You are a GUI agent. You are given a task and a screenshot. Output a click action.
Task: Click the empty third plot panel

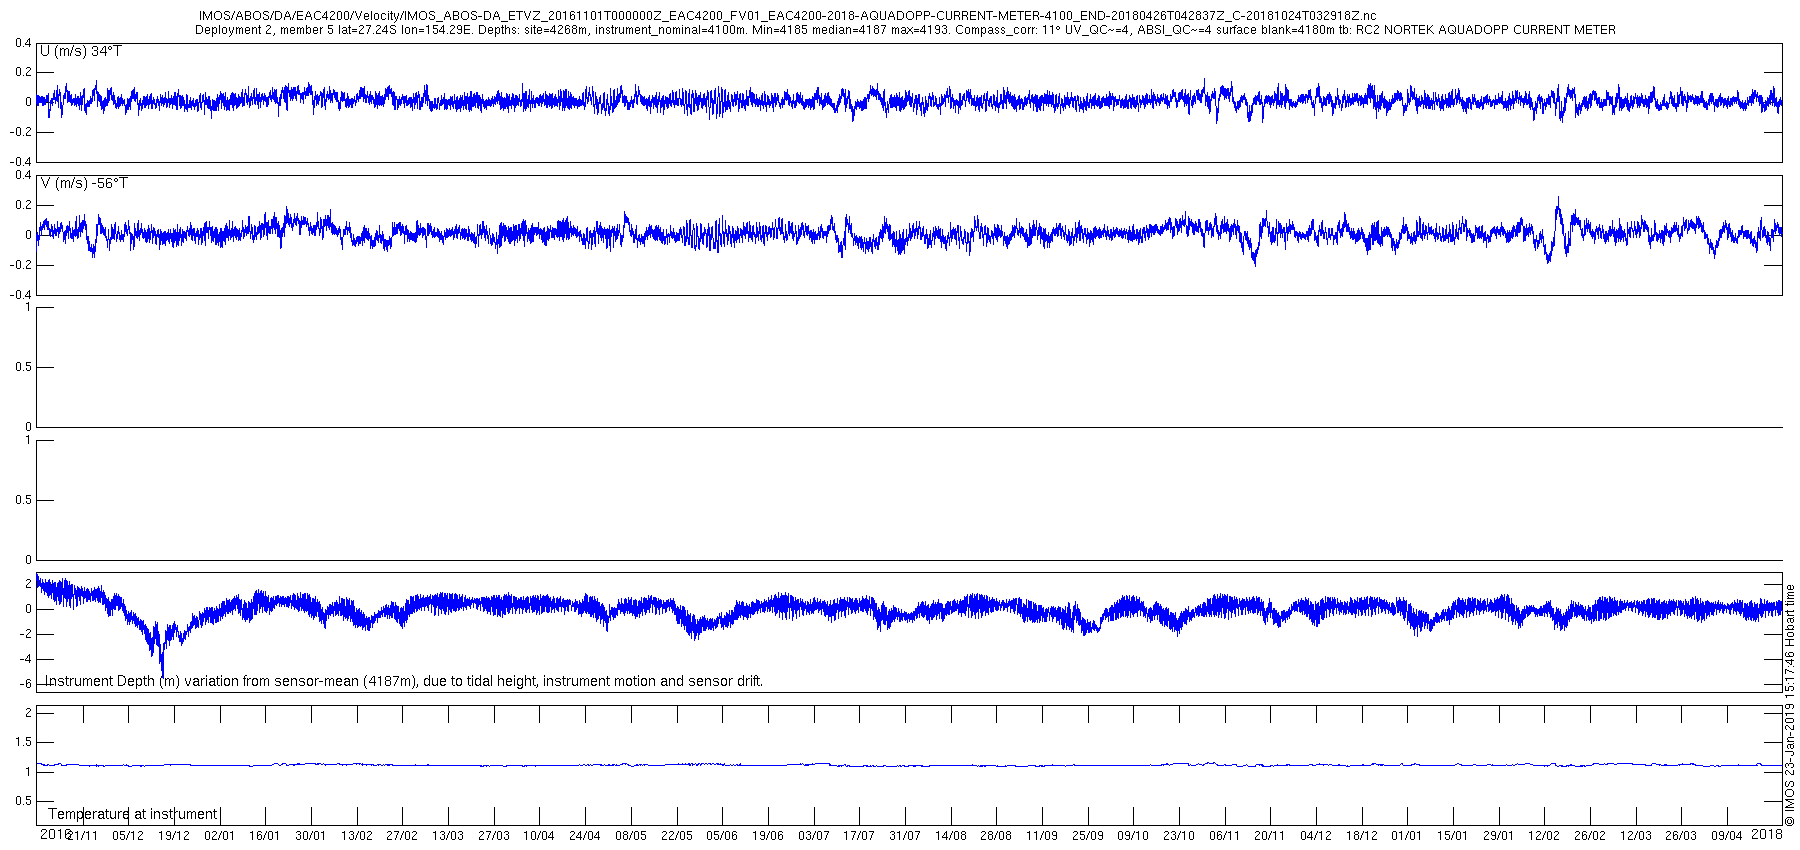click(909, 367)
